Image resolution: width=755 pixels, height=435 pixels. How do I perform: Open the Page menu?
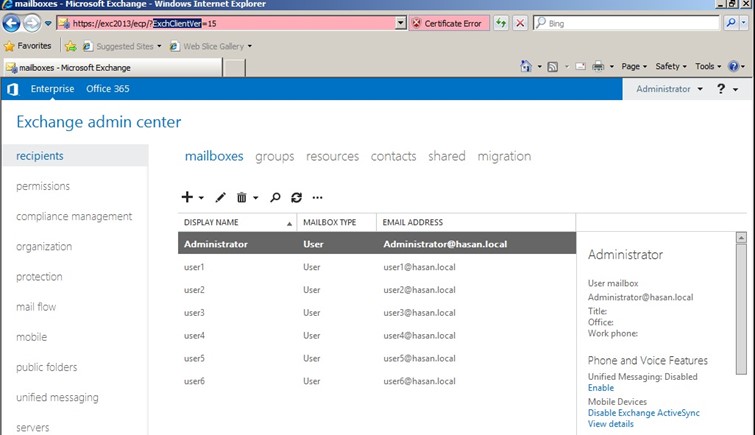click(634, 66)
